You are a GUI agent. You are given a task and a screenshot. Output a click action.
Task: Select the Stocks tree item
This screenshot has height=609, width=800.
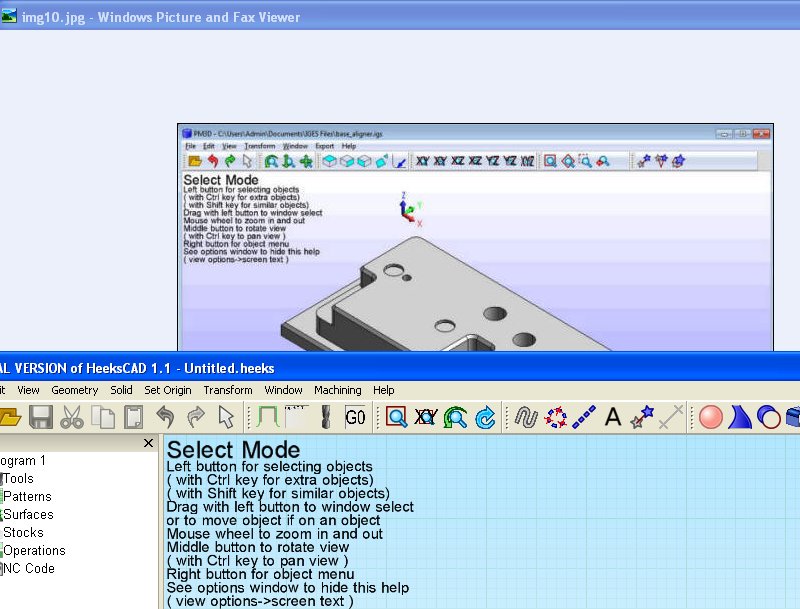click(x=23, y=532)
